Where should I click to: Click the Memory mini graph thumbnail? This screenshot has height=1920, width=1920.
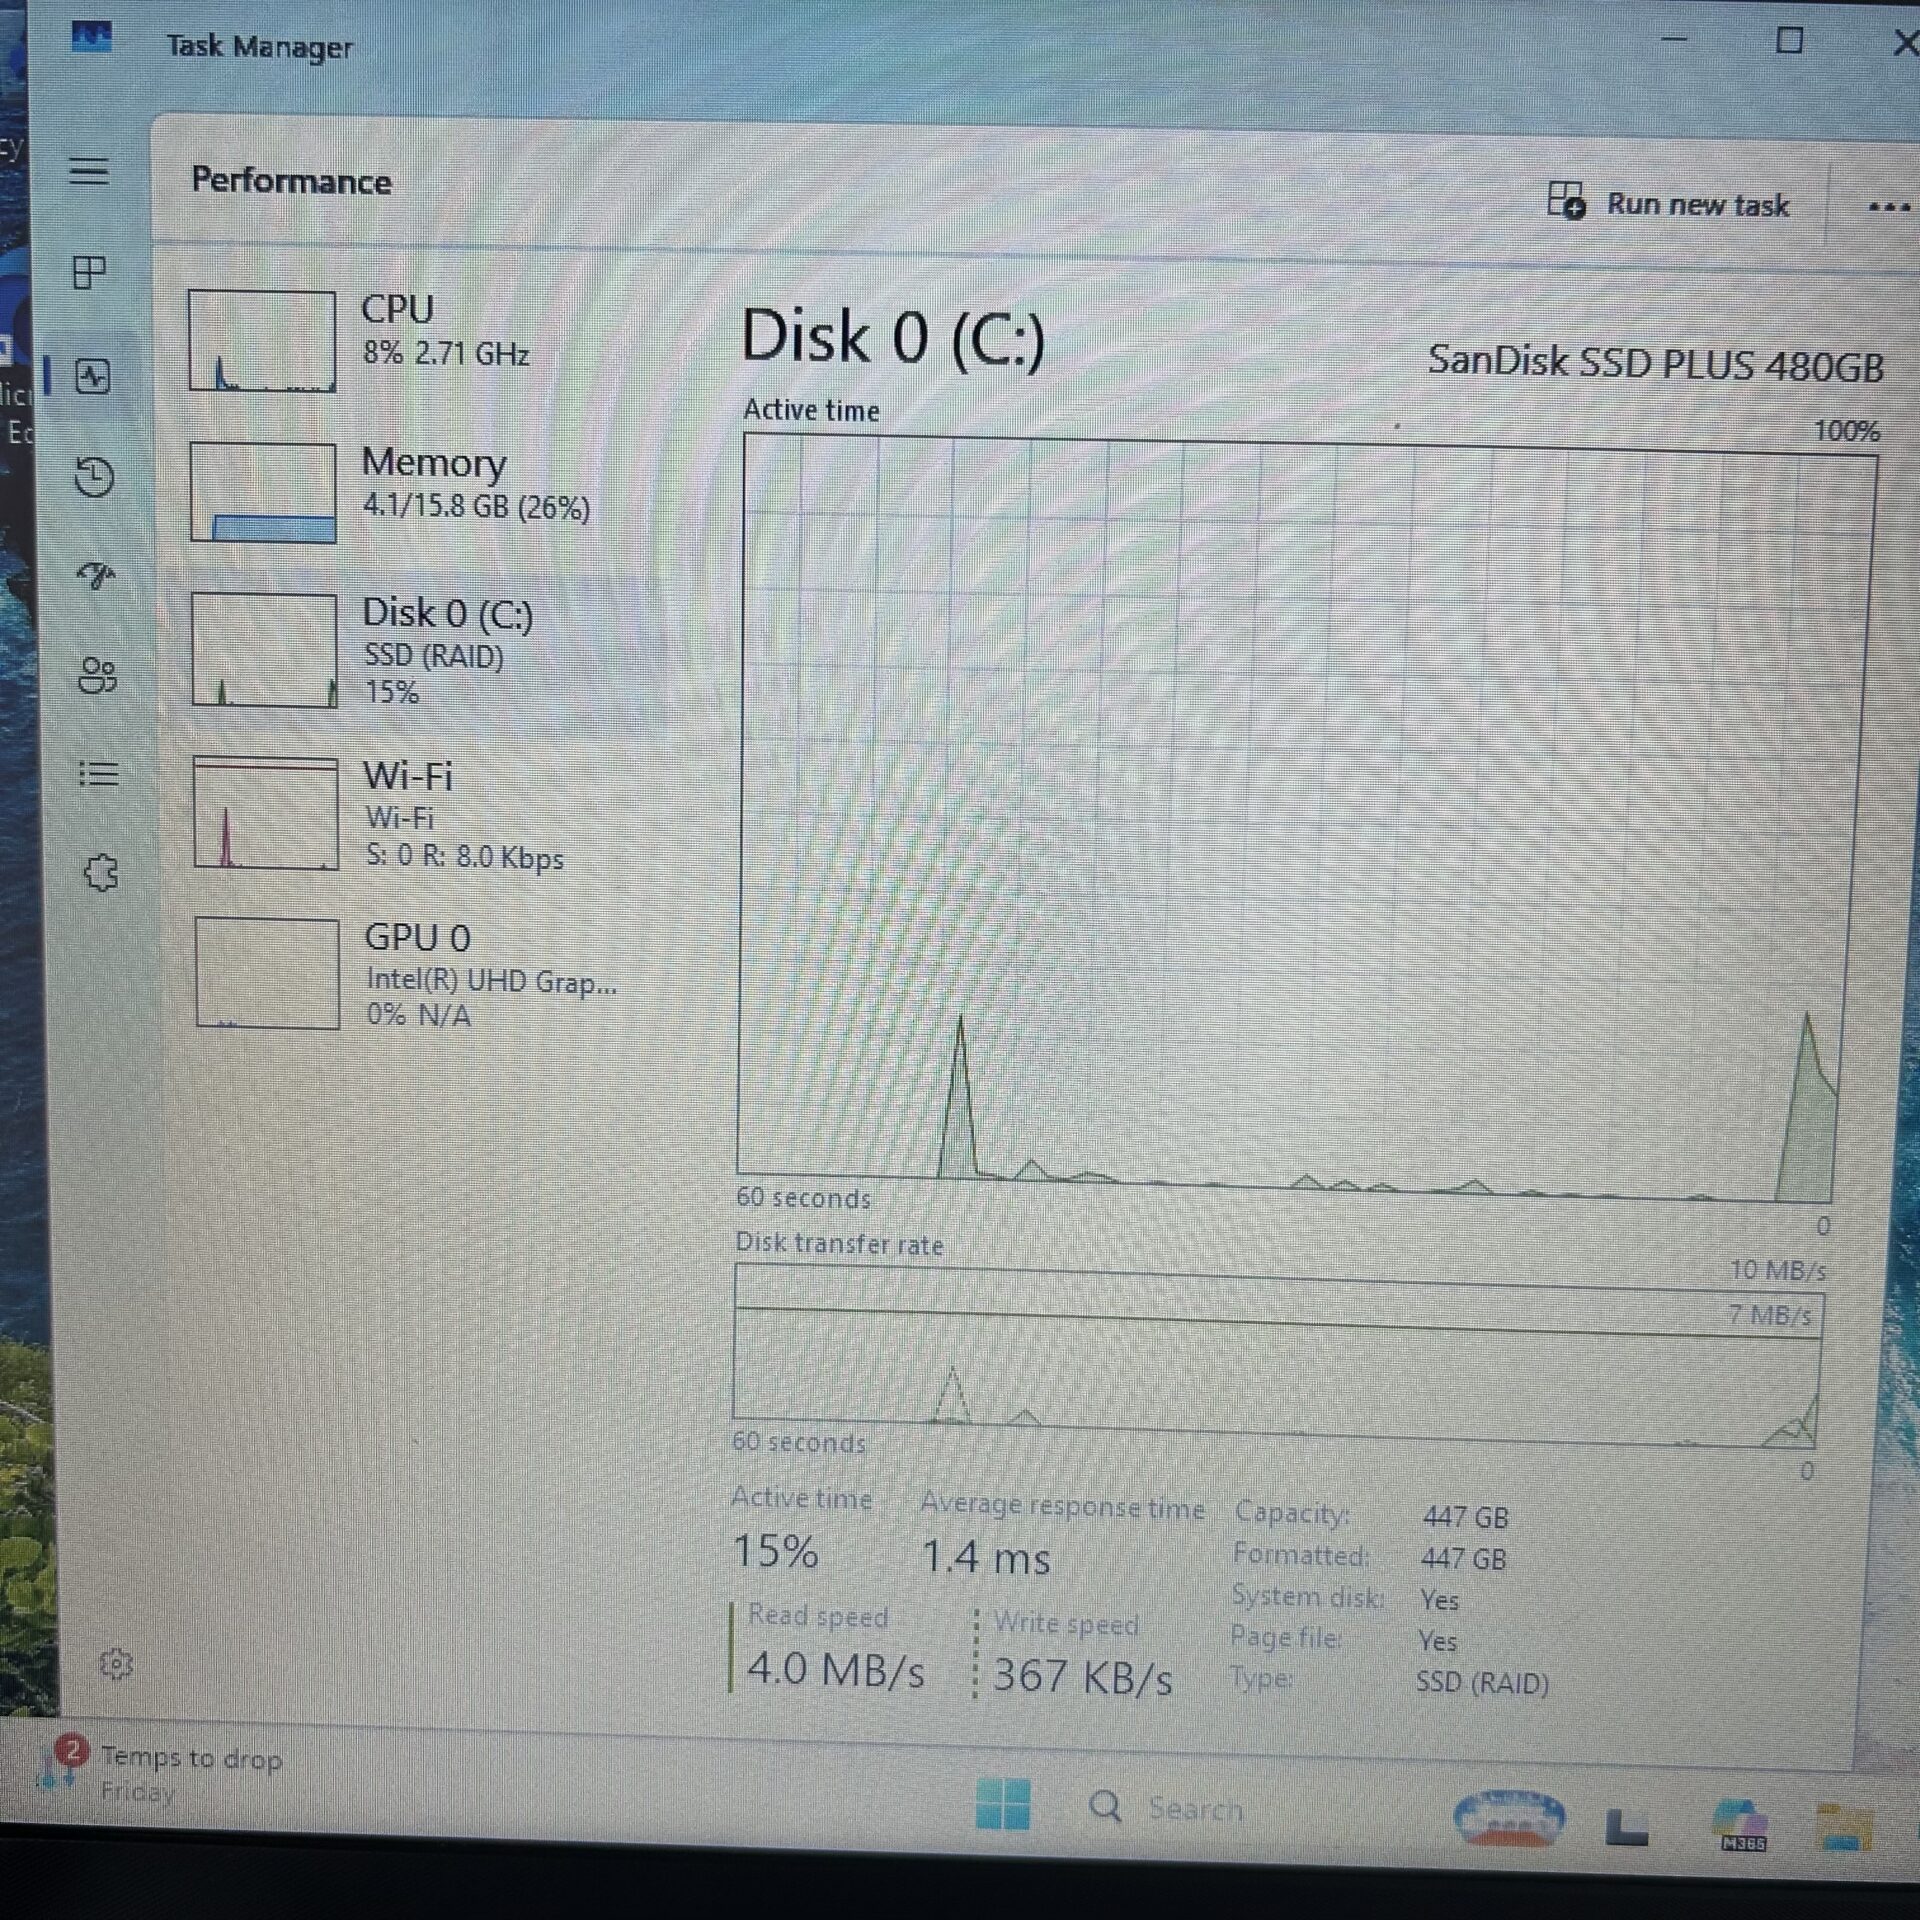coord(263,492)
